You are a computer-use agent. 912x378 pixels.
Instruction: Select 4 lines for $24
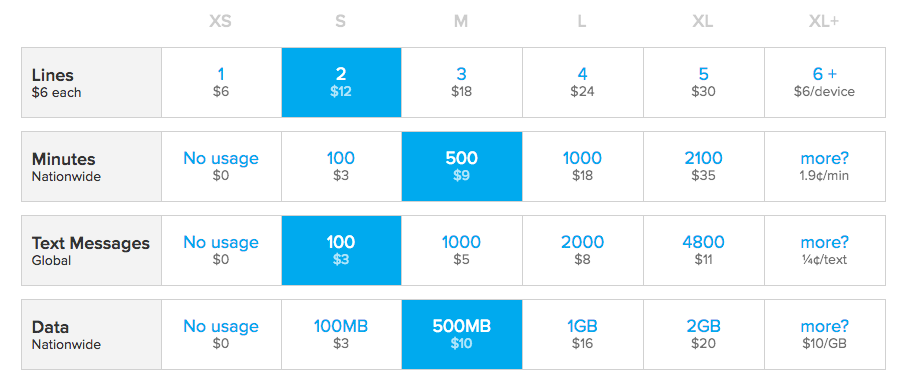click(x=583, y=83)
